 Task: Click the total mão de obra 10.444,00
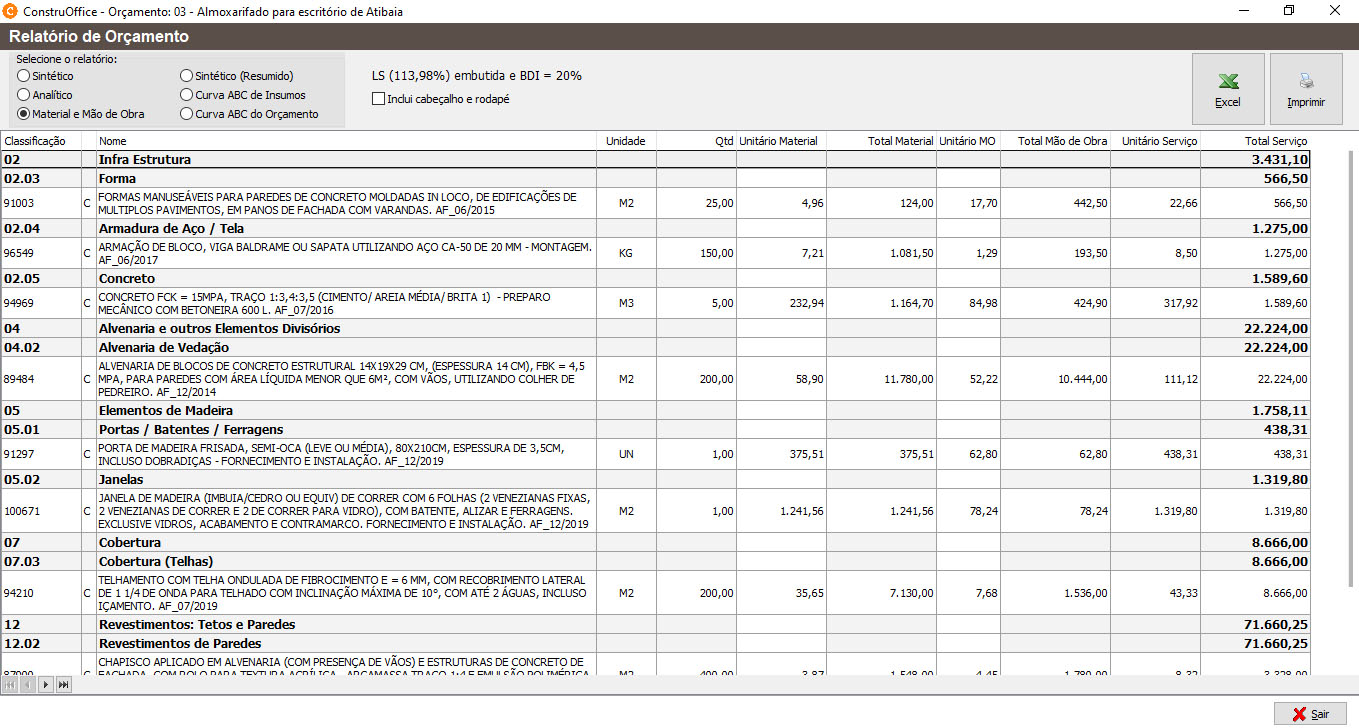pyautogui.click(x=1082, y=379)
